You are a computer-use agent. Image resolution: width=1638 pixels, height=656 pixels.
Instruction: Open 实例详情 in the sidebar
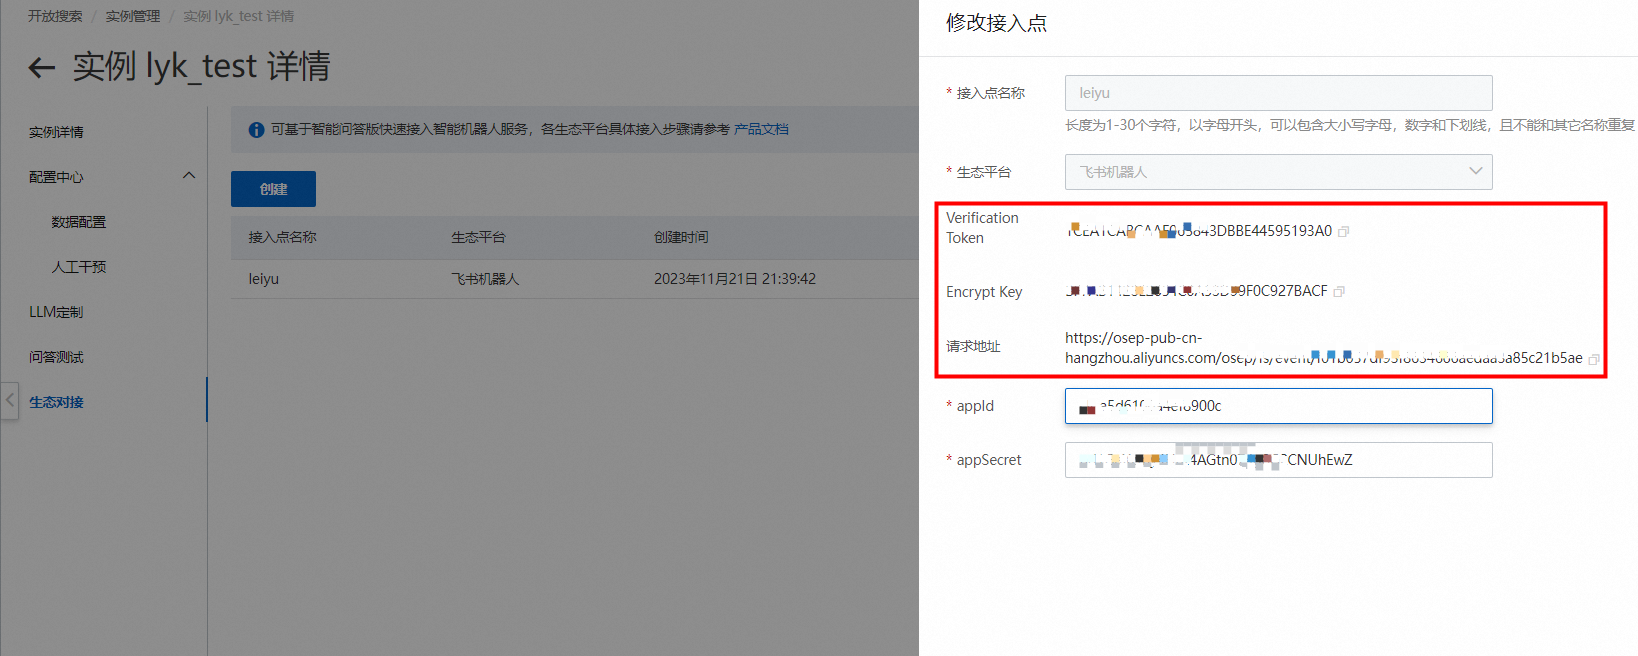click(56, 132)
